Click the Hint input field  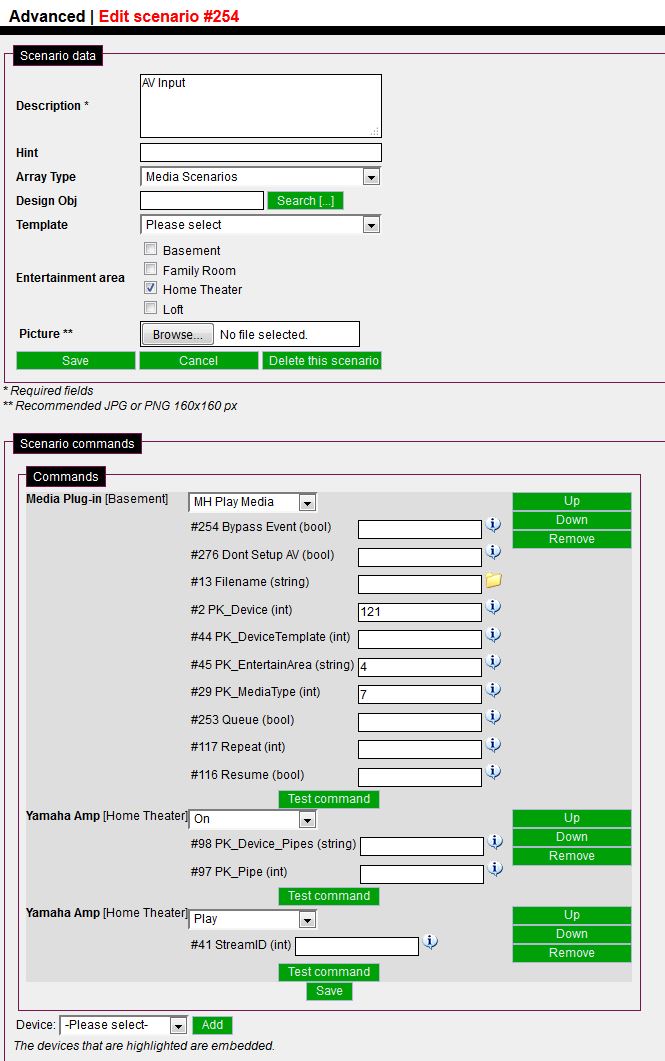[x=261, y=152]
